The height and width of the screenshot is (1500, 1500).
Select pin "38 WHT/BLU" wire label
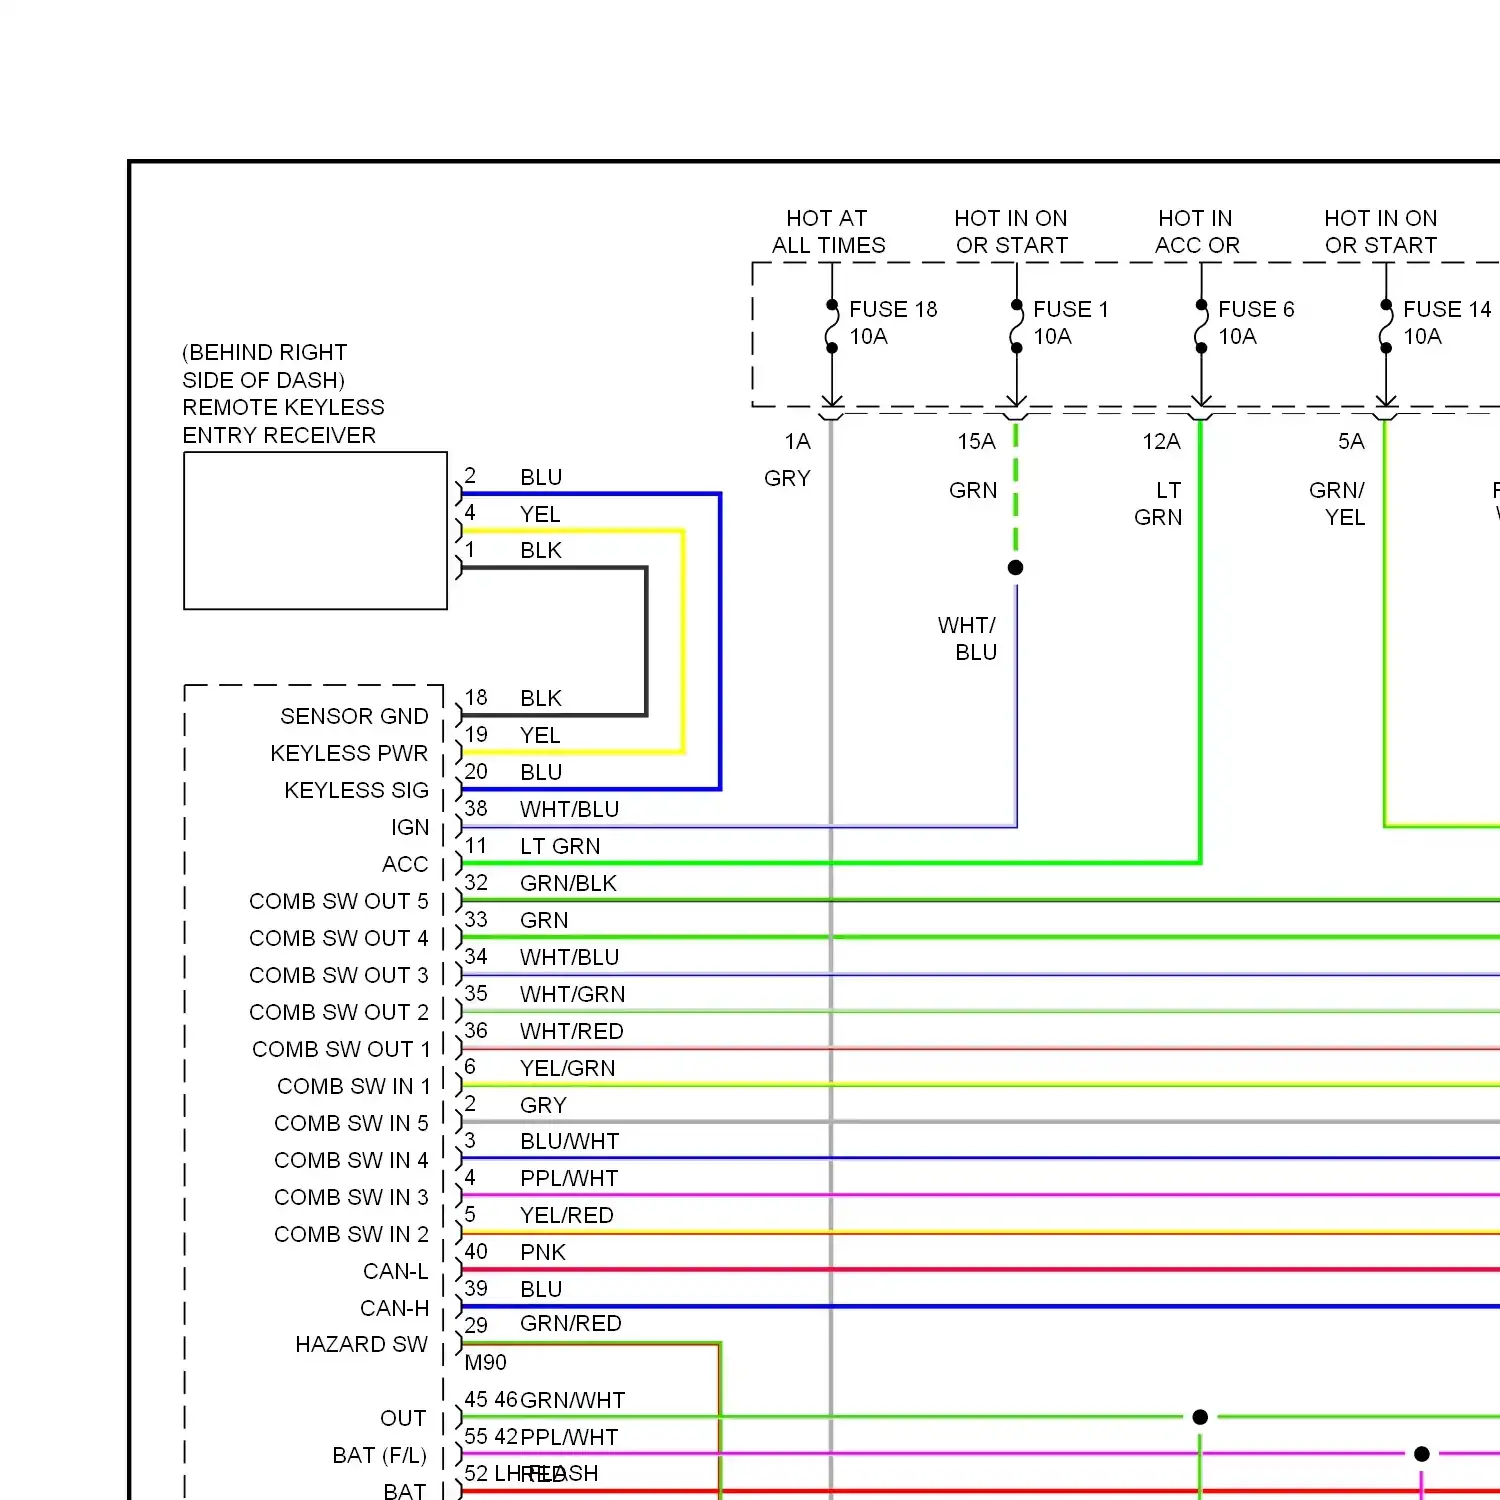click(542, 809)
